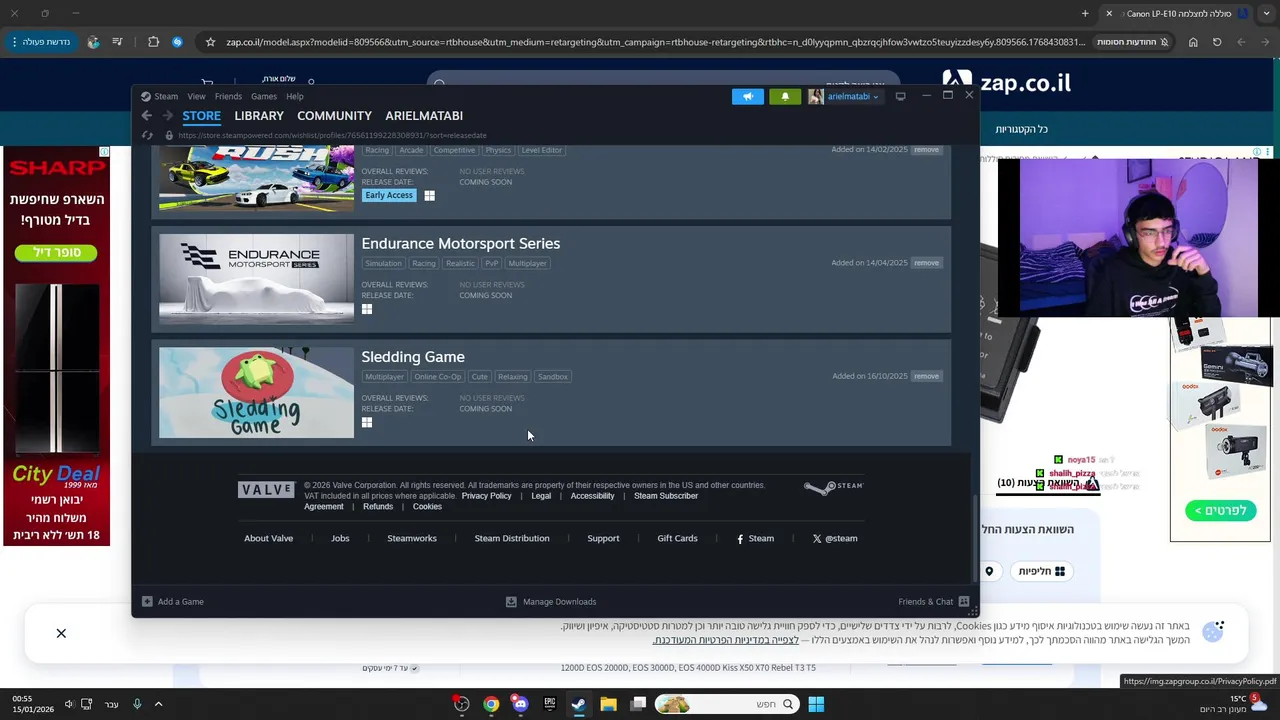Switch to the LIBRARY tab
Screen dimensions: 1280x720
click(259, 116)
